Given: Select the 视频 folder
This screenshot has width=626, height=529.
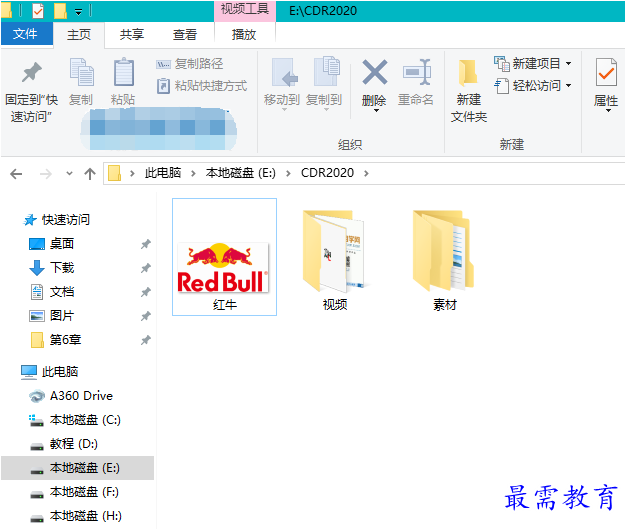Looking at the screenshot, I should point(335,260).
